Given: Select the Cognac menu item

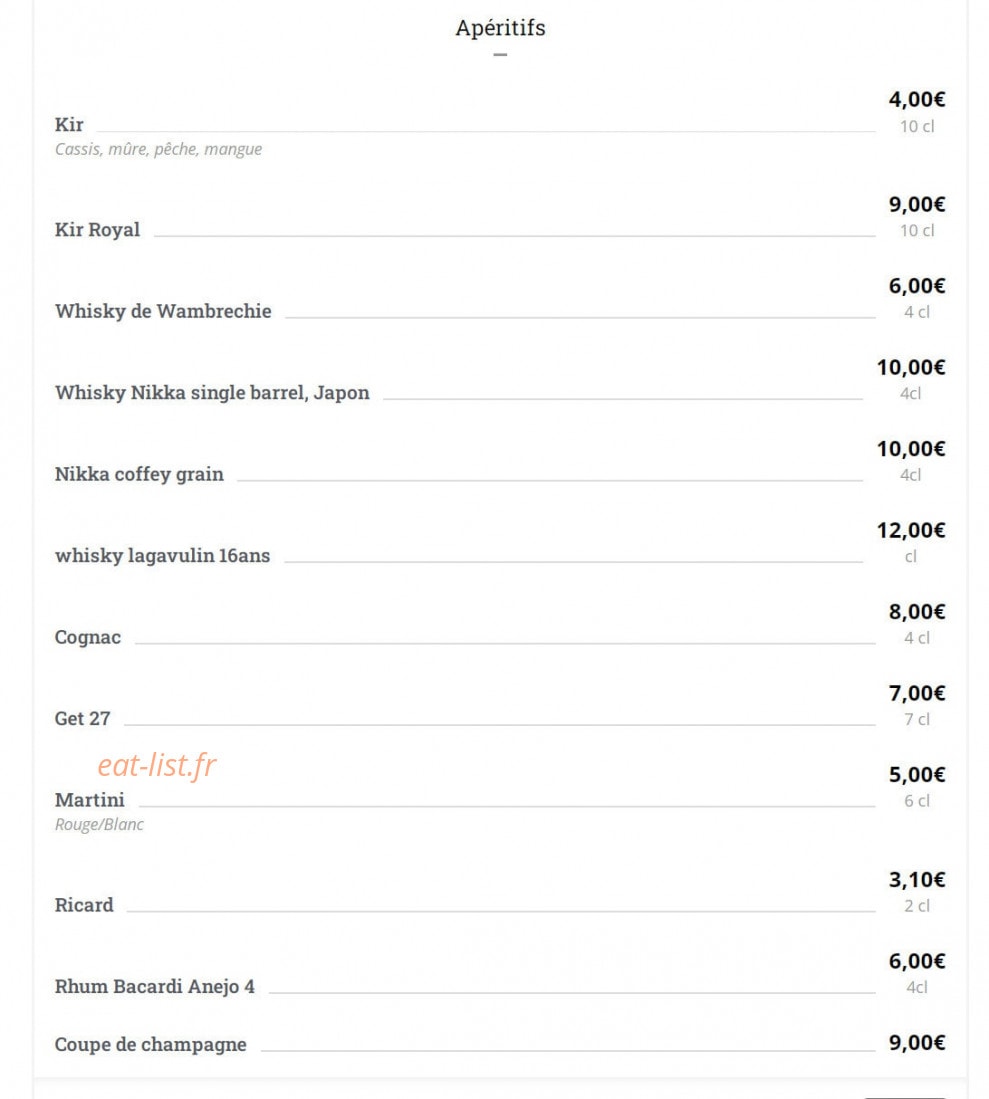Looking at the screenshot, I should pyautogui.click(x=88, y=637).
